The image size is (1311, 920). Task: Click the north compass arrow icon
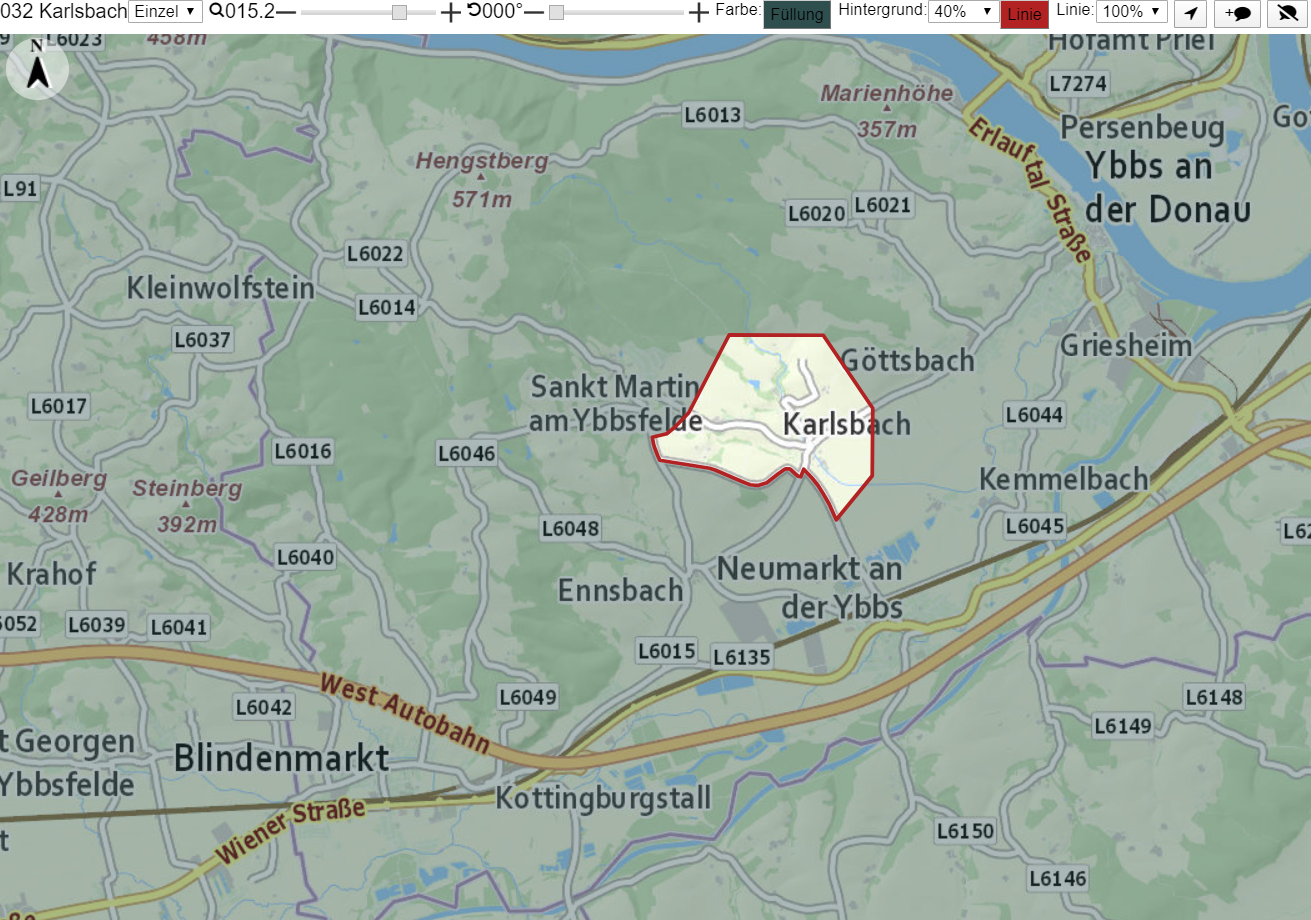pos(37,70)
